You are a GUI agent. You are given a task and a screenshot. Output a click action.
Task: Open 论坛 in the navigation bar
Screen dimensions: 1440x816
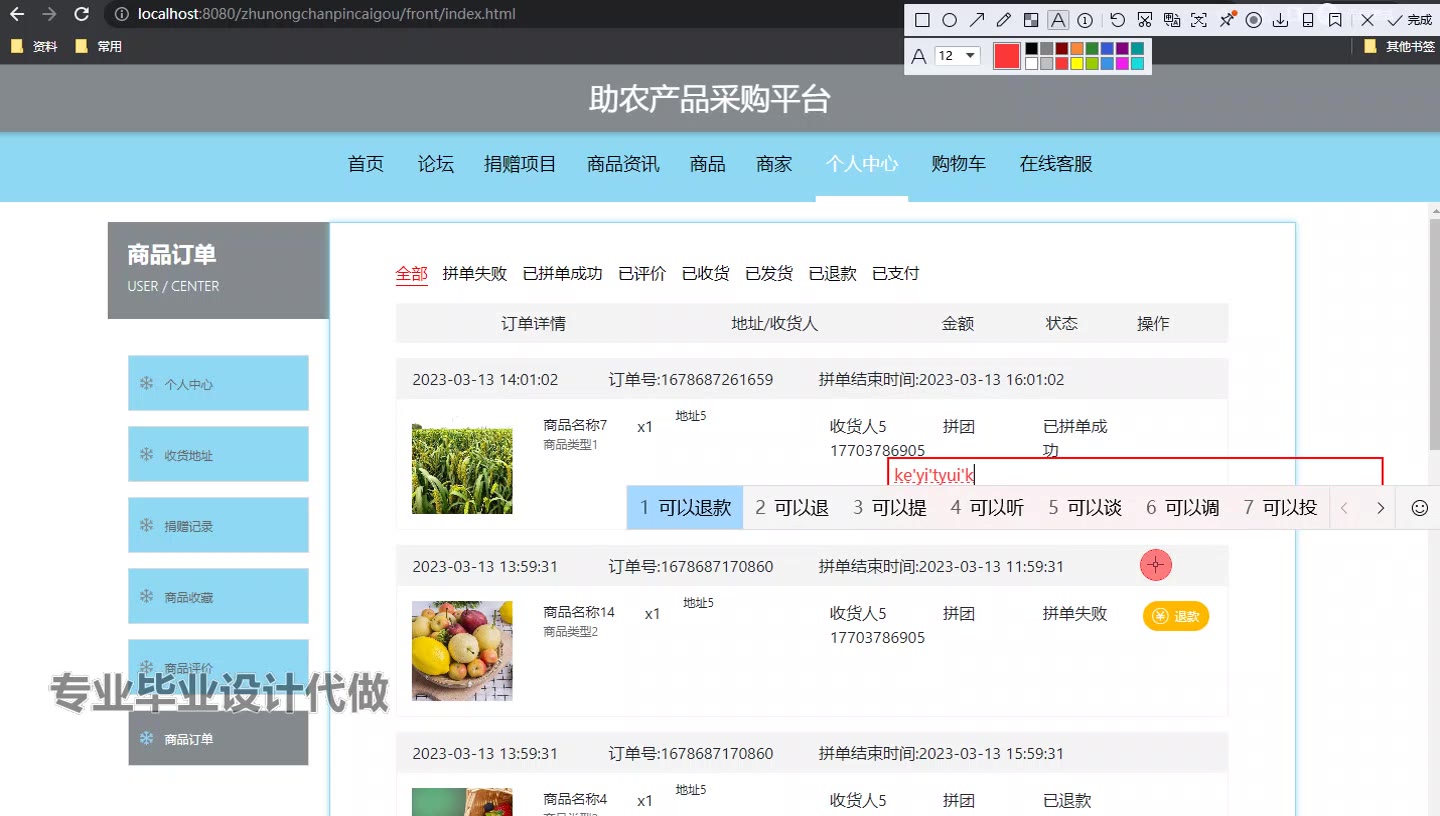click(436, 164)
